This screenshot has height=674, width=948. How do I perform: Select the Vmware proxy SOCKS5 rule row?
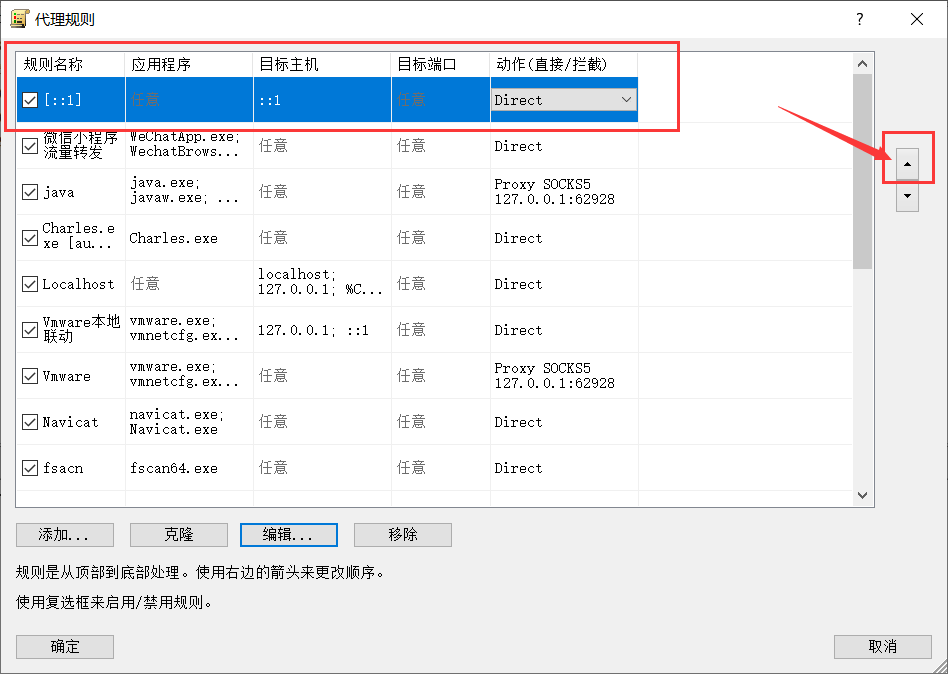pyautogui.click(x=320, y=376)
